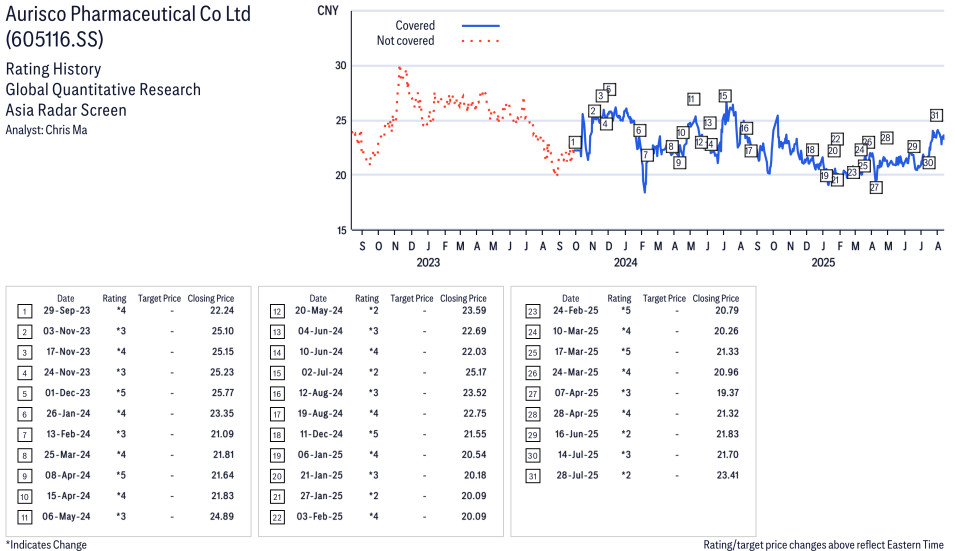The height and width of the screenshot is (551, 955).
Task: Select chart marker 28 on the chart
Action: click(887, 138)
